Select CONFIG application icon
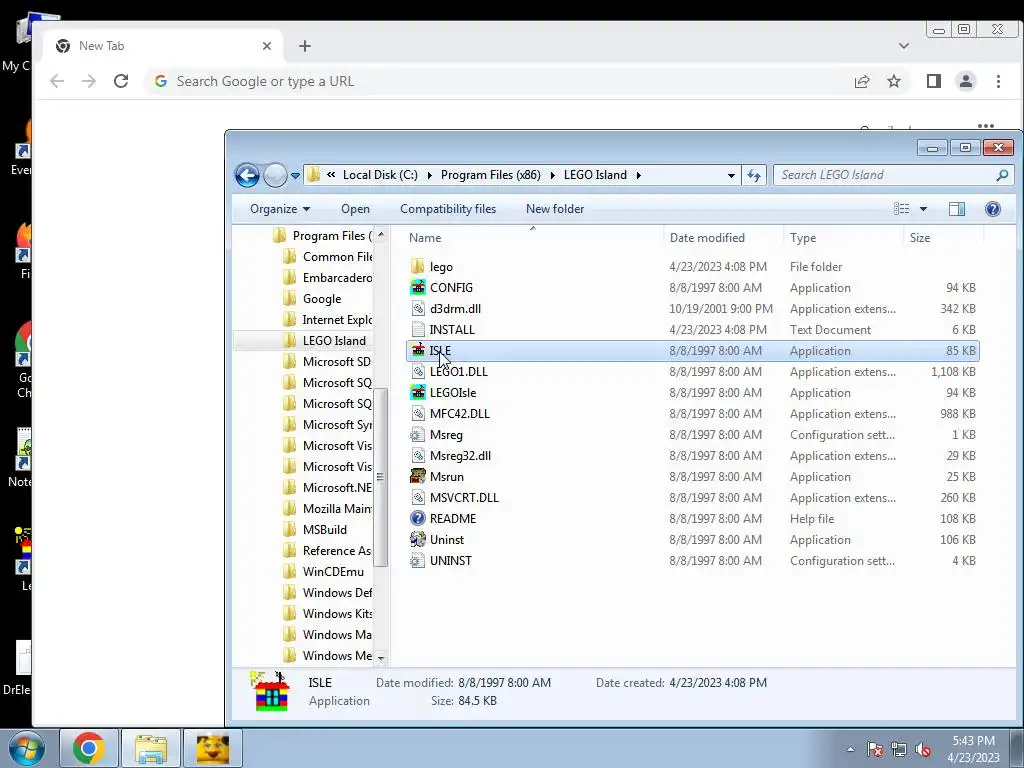The height and width of the screenshot is (768, 1024). 418,287
